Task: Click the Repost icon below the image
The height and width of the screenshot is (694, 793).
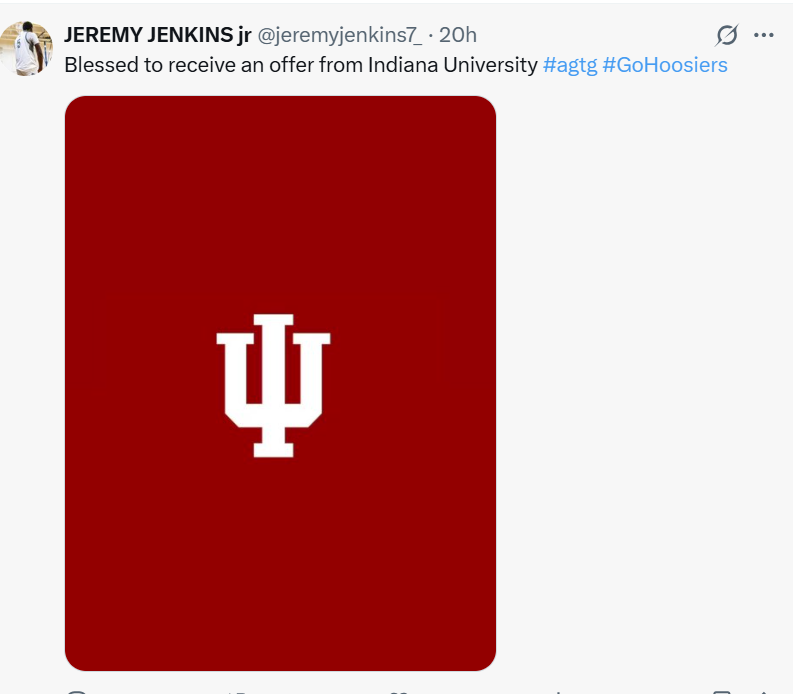Action: pyautogui.click(x=237, y=691)
